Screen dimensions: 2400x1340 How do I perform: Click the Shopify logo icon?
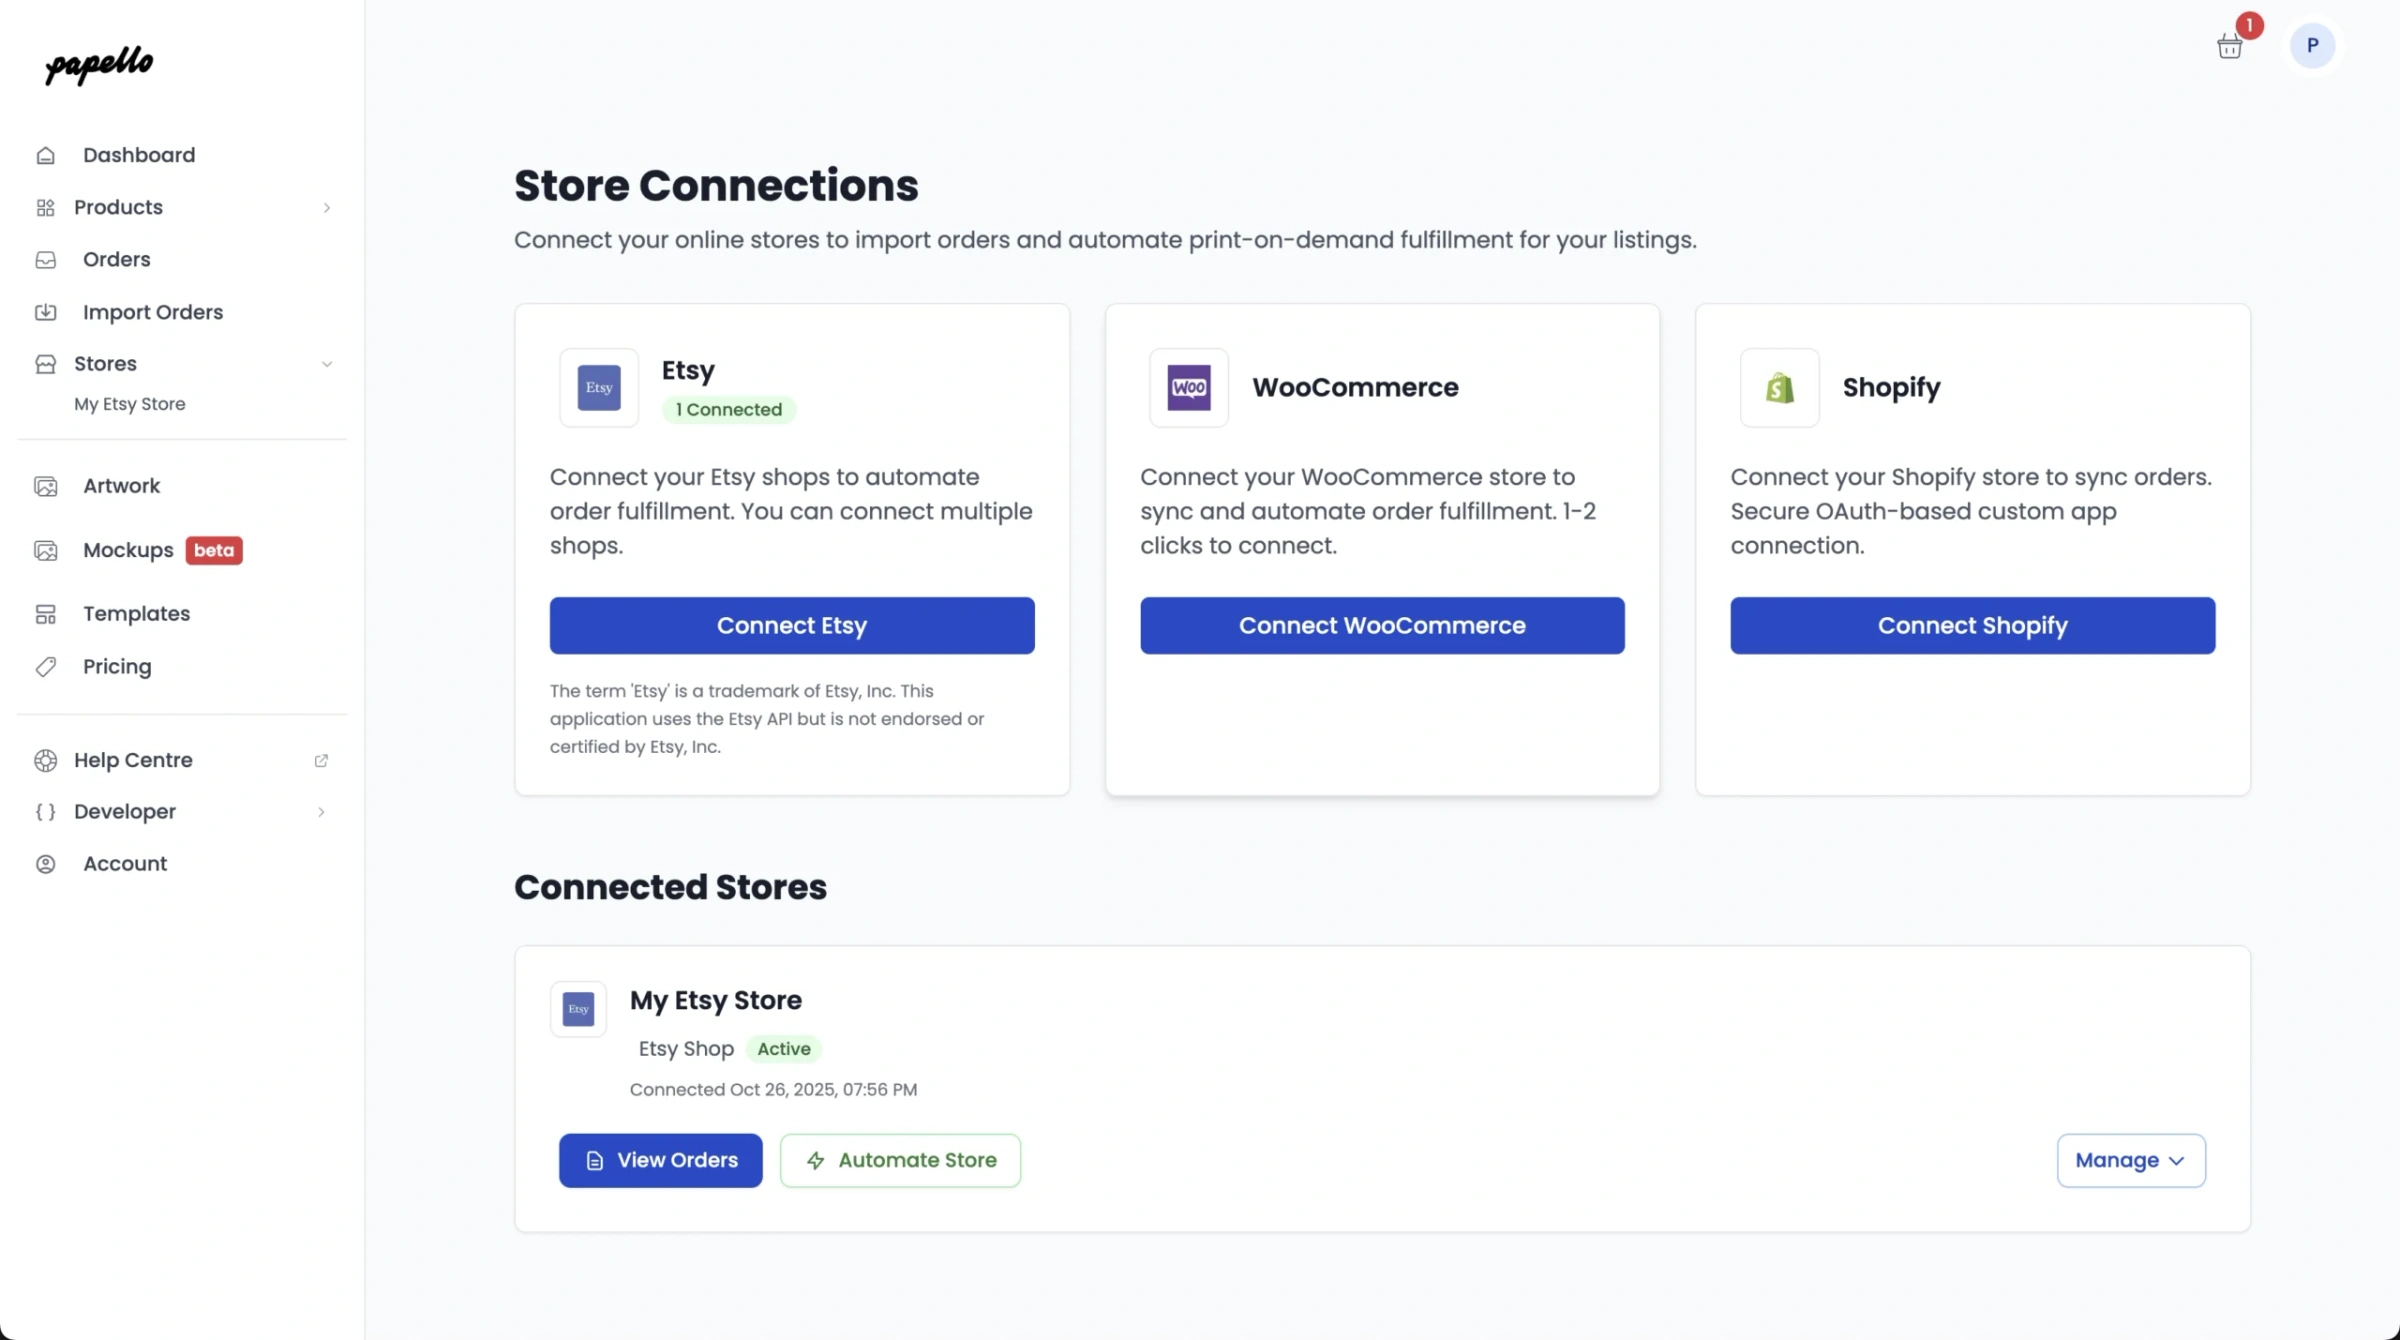pyautogui.click(x=1778, y=388)
